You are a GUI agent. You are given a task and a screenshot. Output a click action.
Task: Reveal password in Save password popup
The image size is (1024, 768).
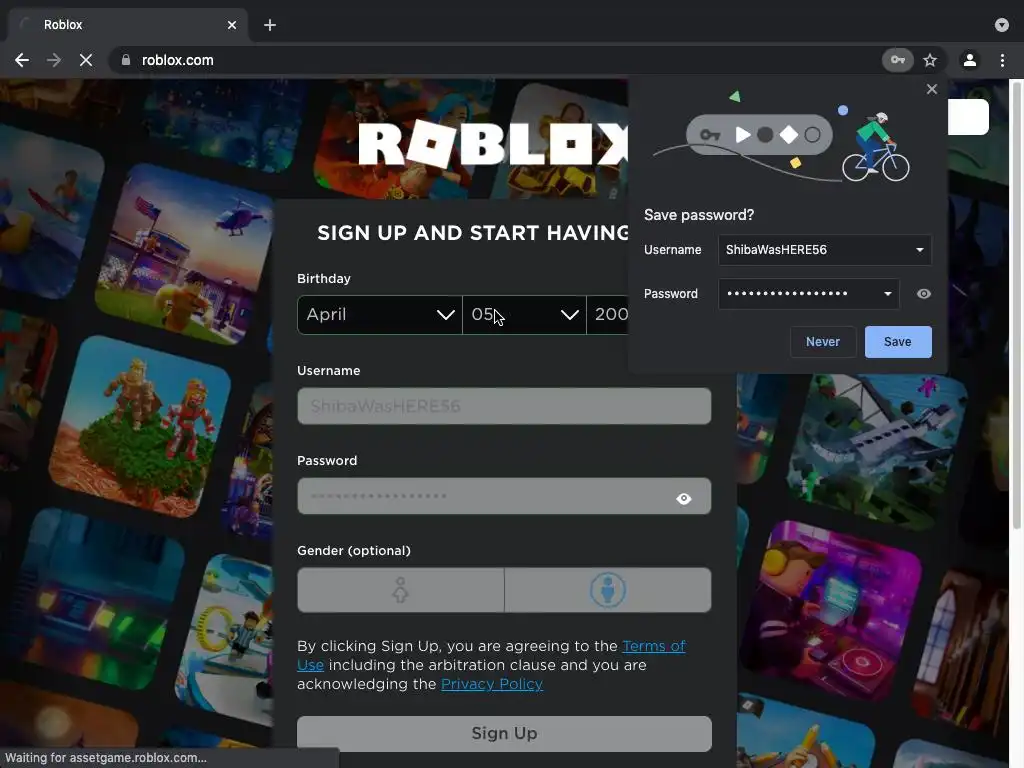(923, 294)
